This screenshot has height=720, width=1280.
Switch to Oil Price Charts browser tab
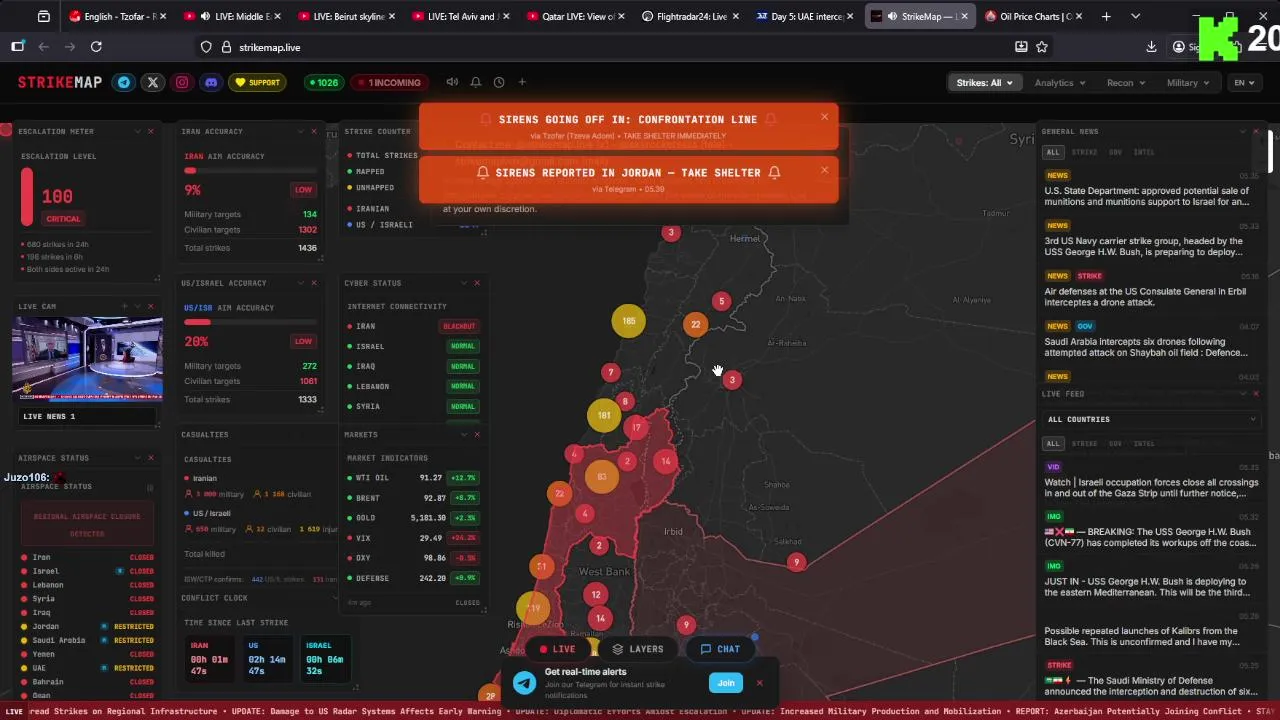1032,16
